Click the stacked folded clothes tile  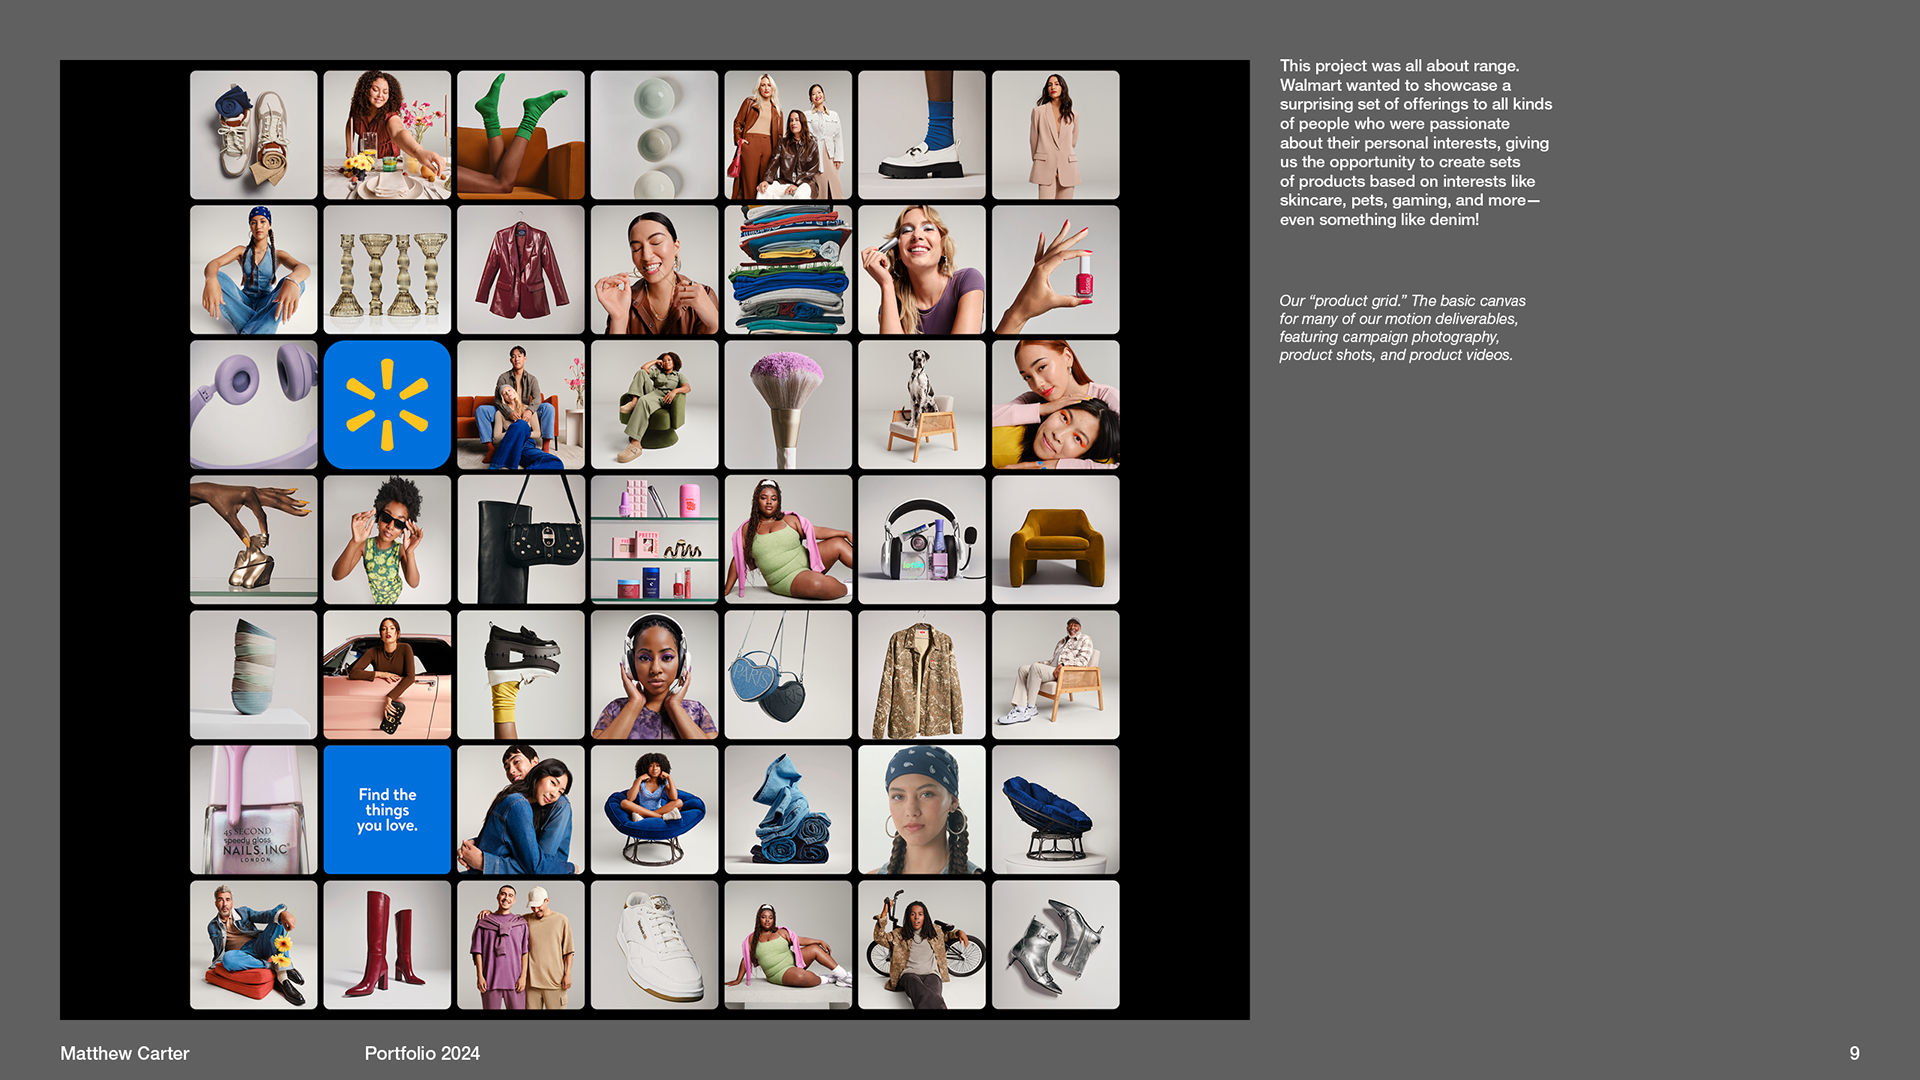tap(788, 269)
